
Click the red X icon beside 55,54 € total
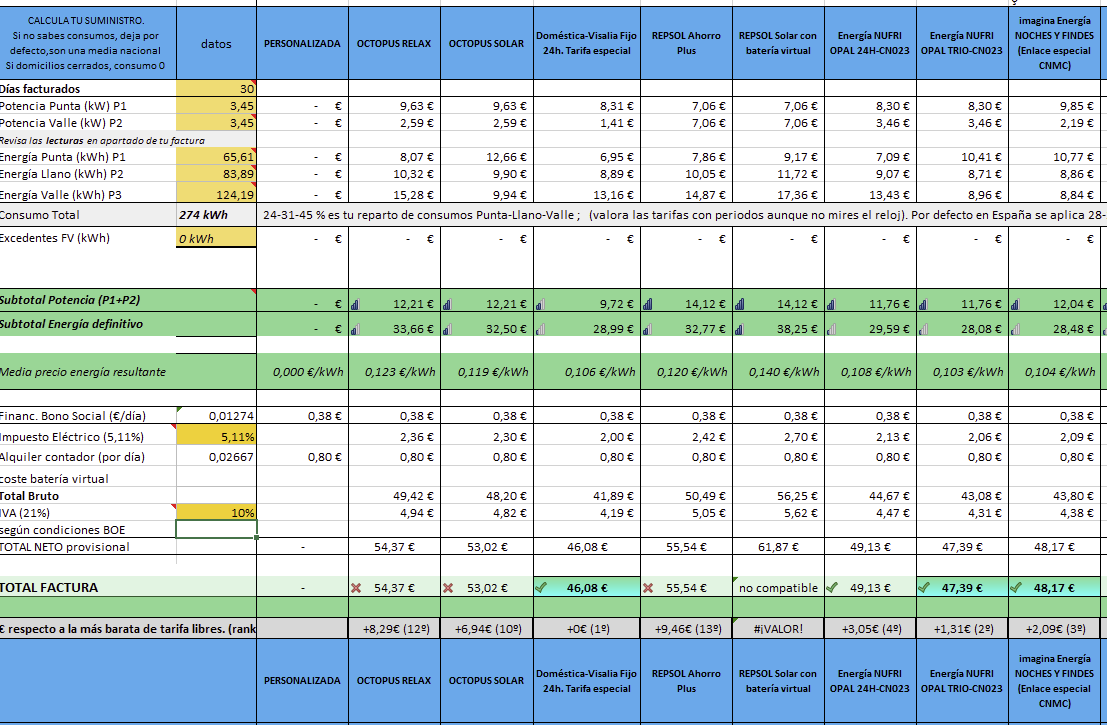pyautogui.click(x=647, y=587)
